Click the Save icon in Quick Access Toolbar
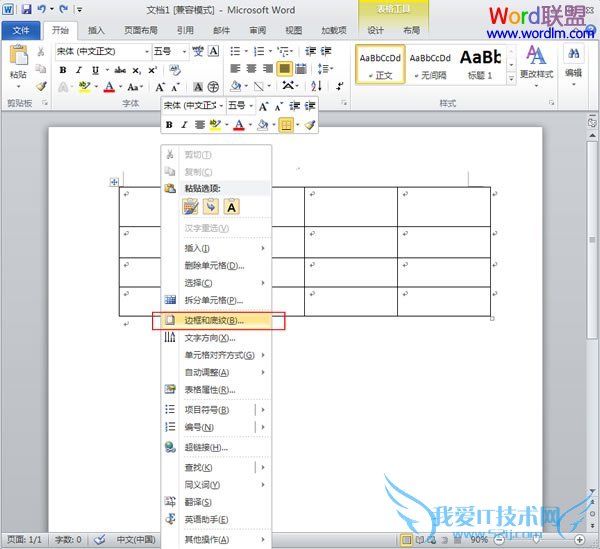This screenshot has height=549, width=600. coord(26,9)
